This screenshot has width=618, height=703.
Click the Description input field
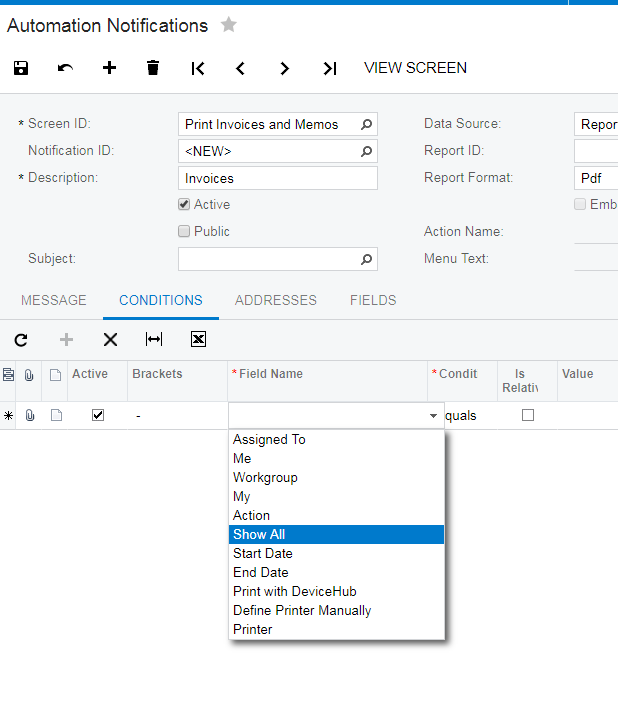coord(277,178)
